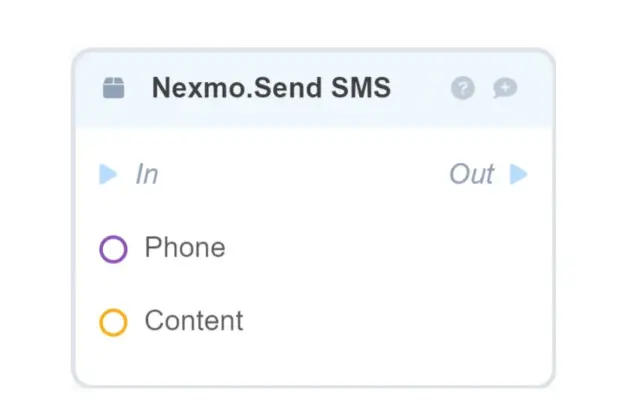
Task: Click blank canvas left of the node
Action: 35,220
